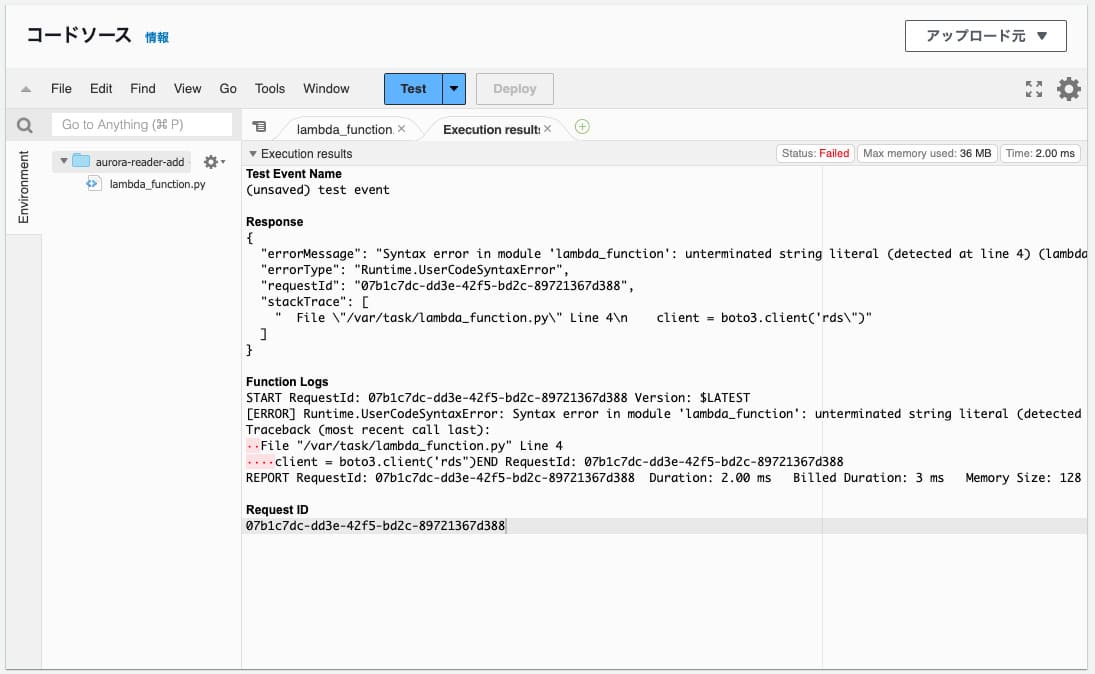Open the File menu

pyautogui.click(x=61, y=89)
